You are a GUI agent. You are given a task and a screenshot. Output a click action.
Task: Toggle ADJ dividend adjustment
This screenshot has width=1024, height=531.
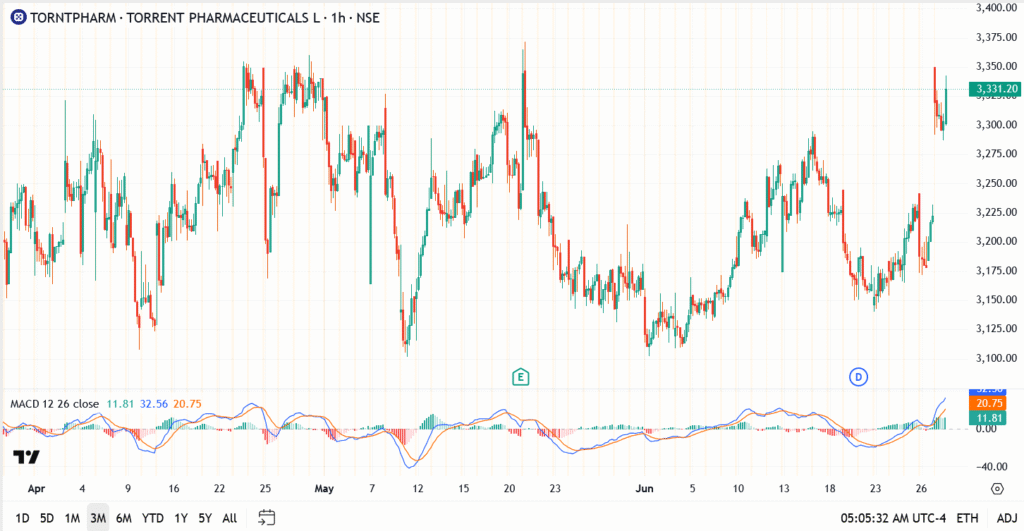[1003, 518]
